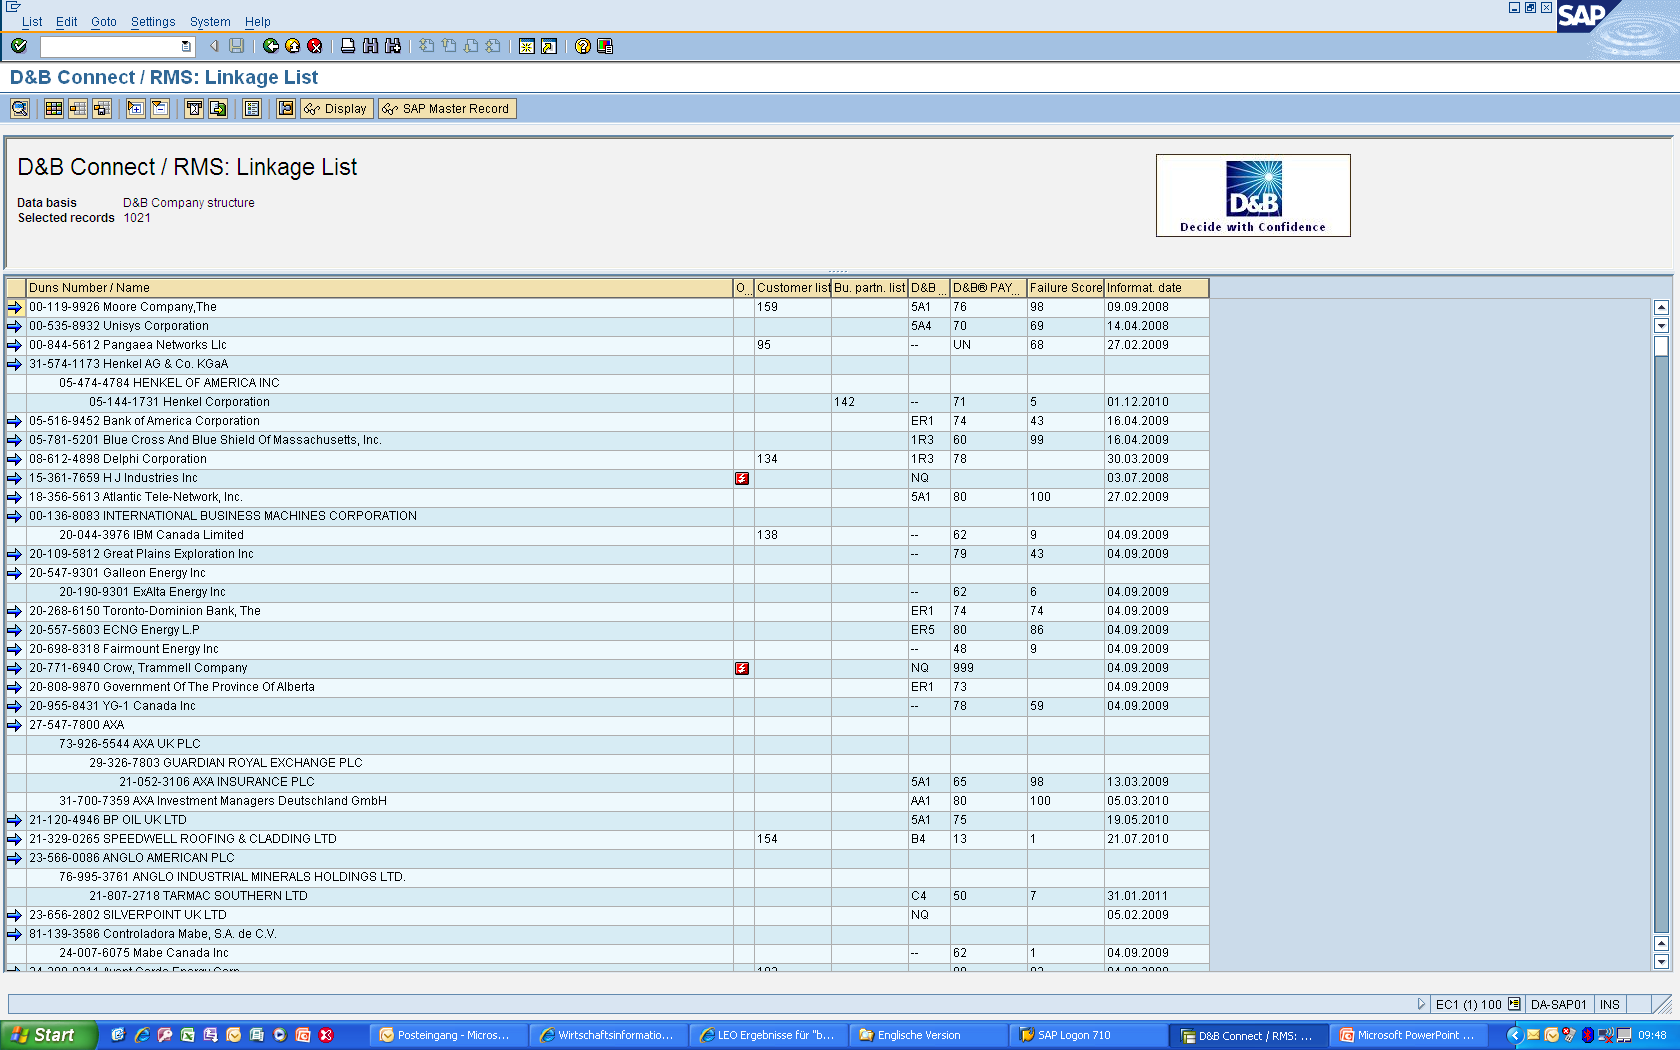Click the Print icon in the standard toolbar
This screenshot has height=1050, width=1680.
(348, 46)
